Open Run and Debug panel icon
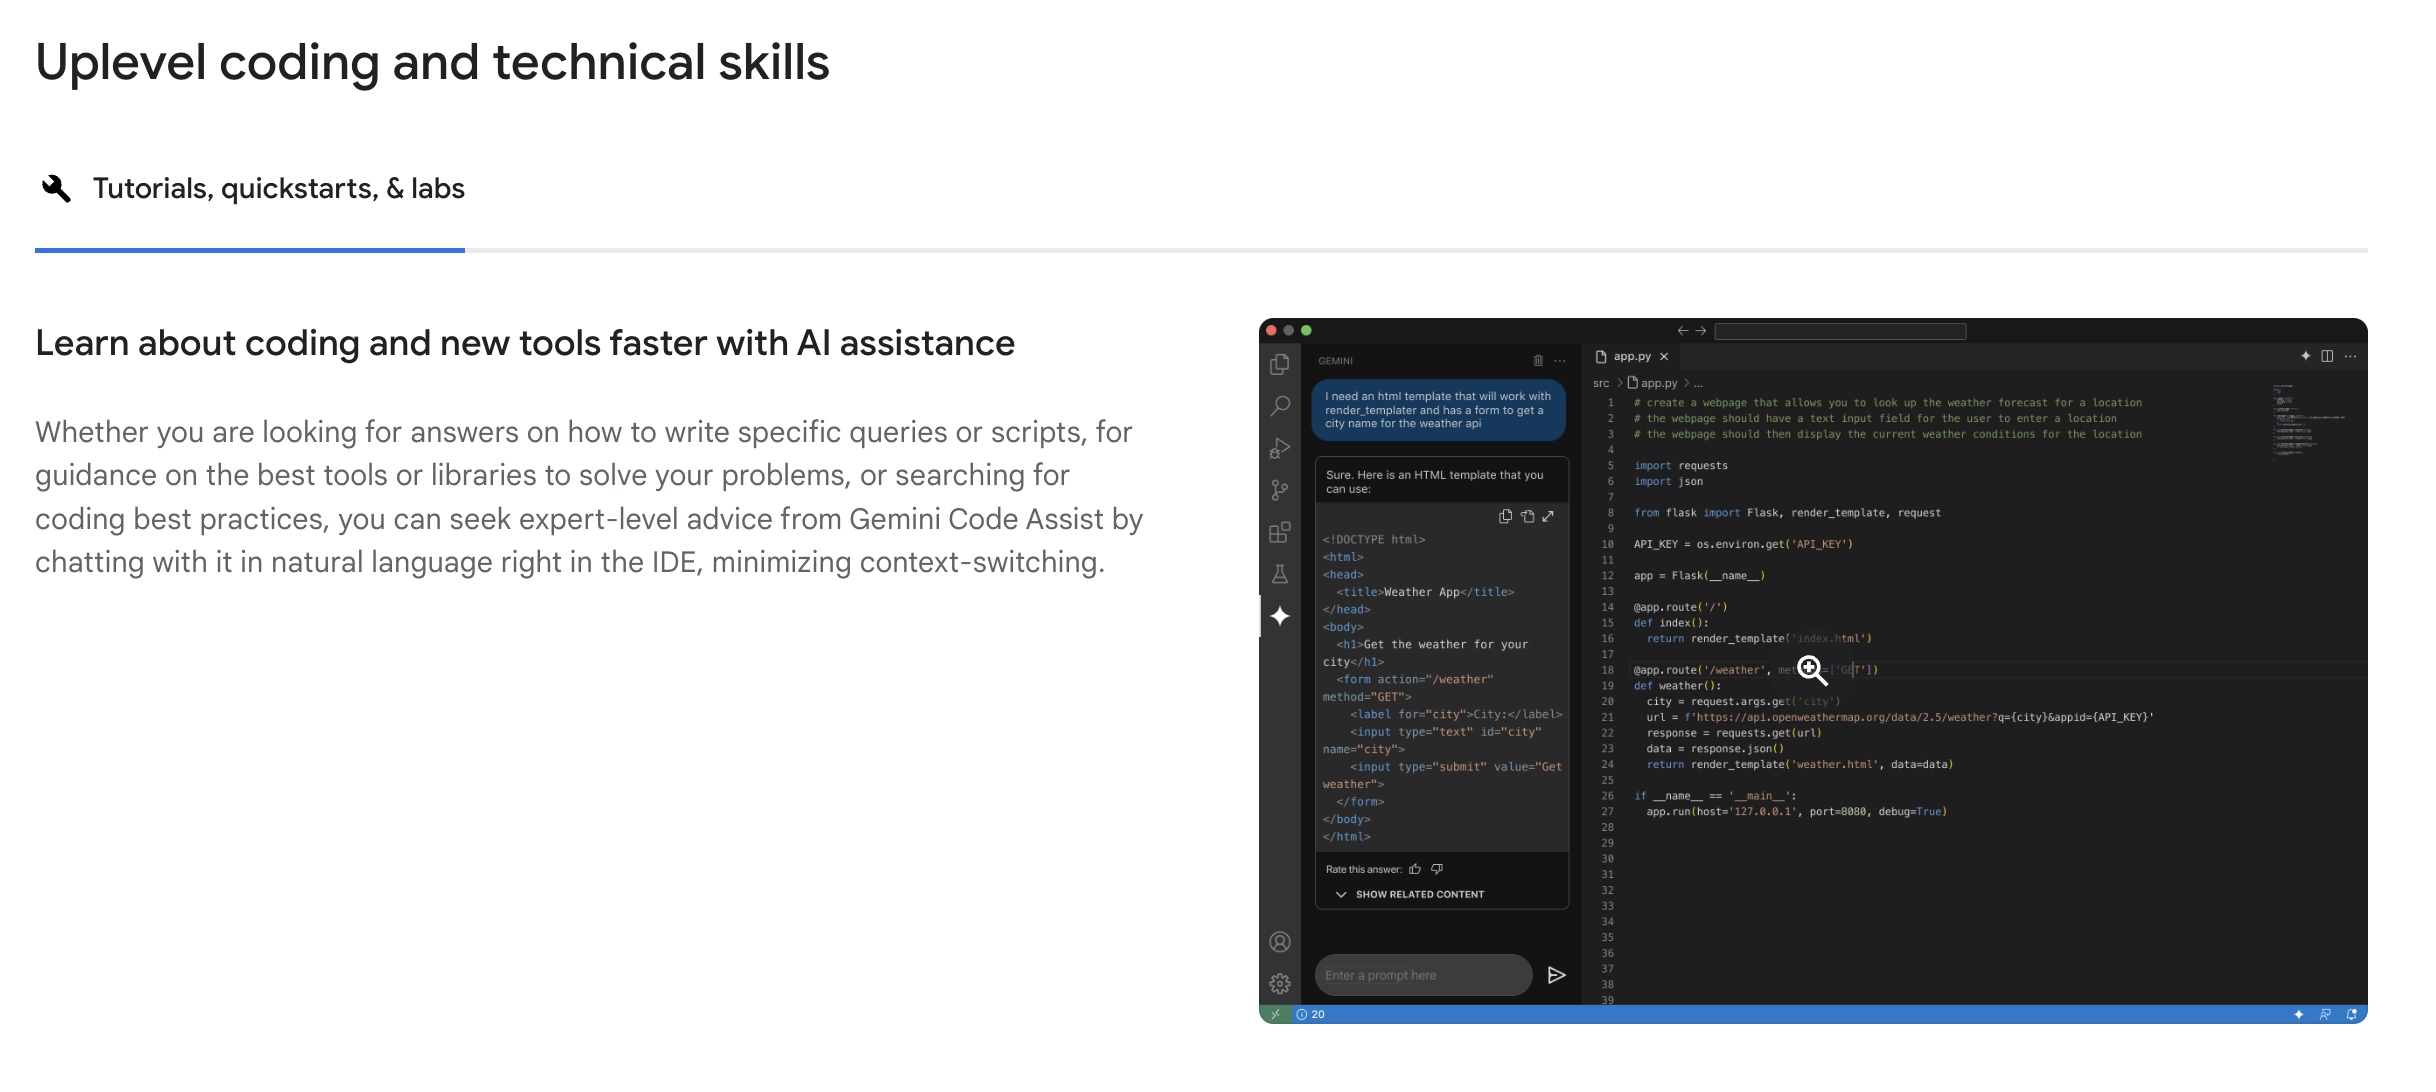The width and height of the screenshot is (2436, 1092). coord(1279,448)
